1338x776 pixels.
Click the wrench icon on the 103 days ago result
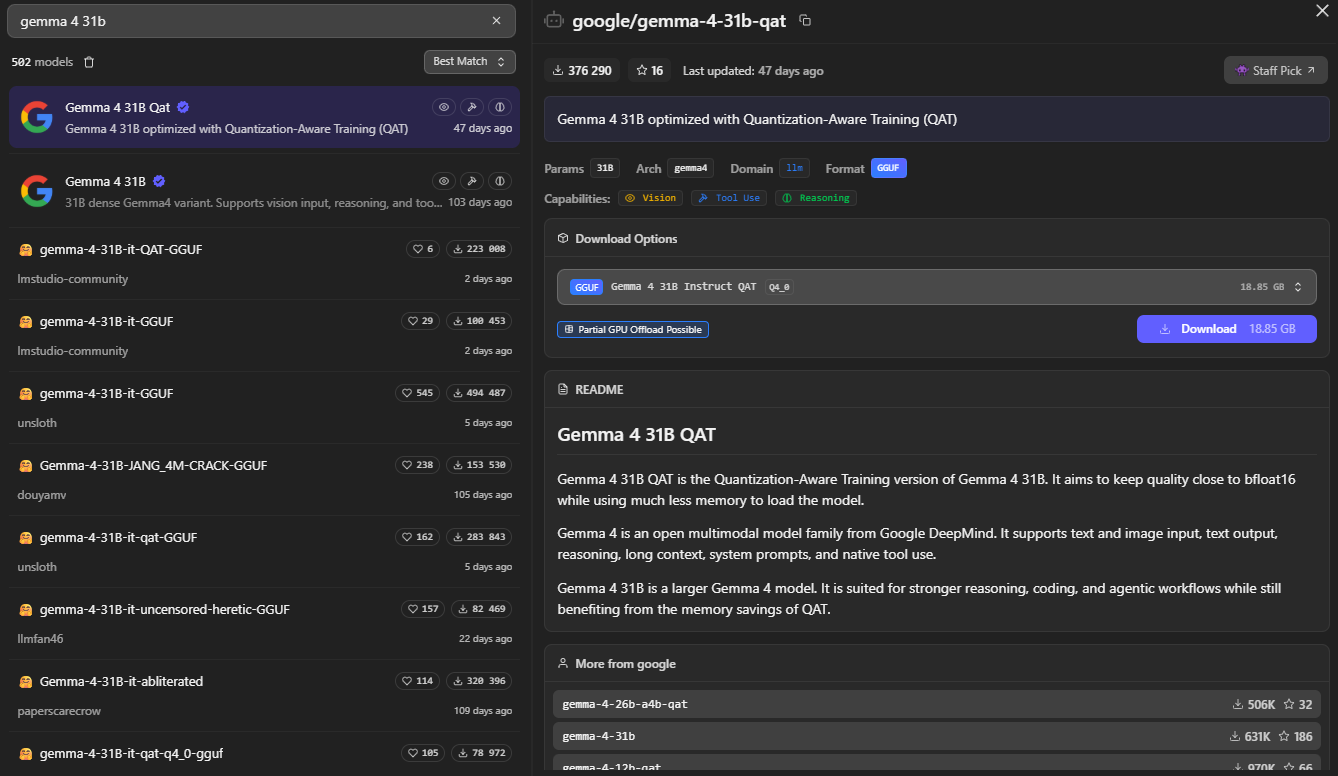pyautogui.click(x=472, y=181)
